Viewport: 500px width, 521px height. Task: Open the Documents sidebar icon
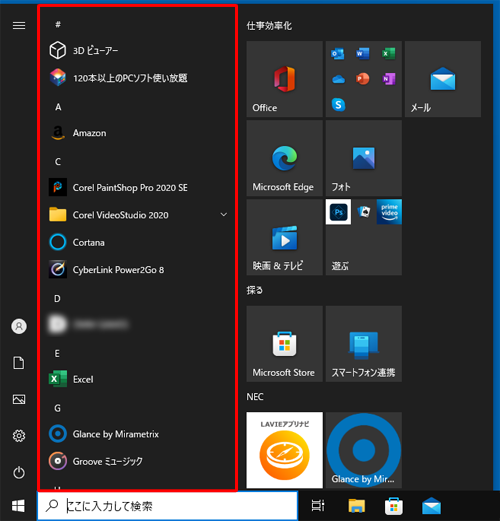click(19, 363)
